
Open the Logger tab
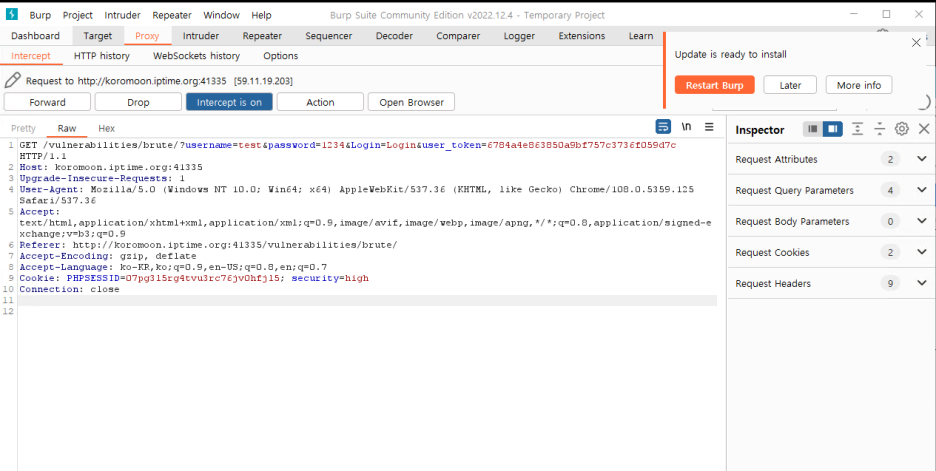coord(519,36)
